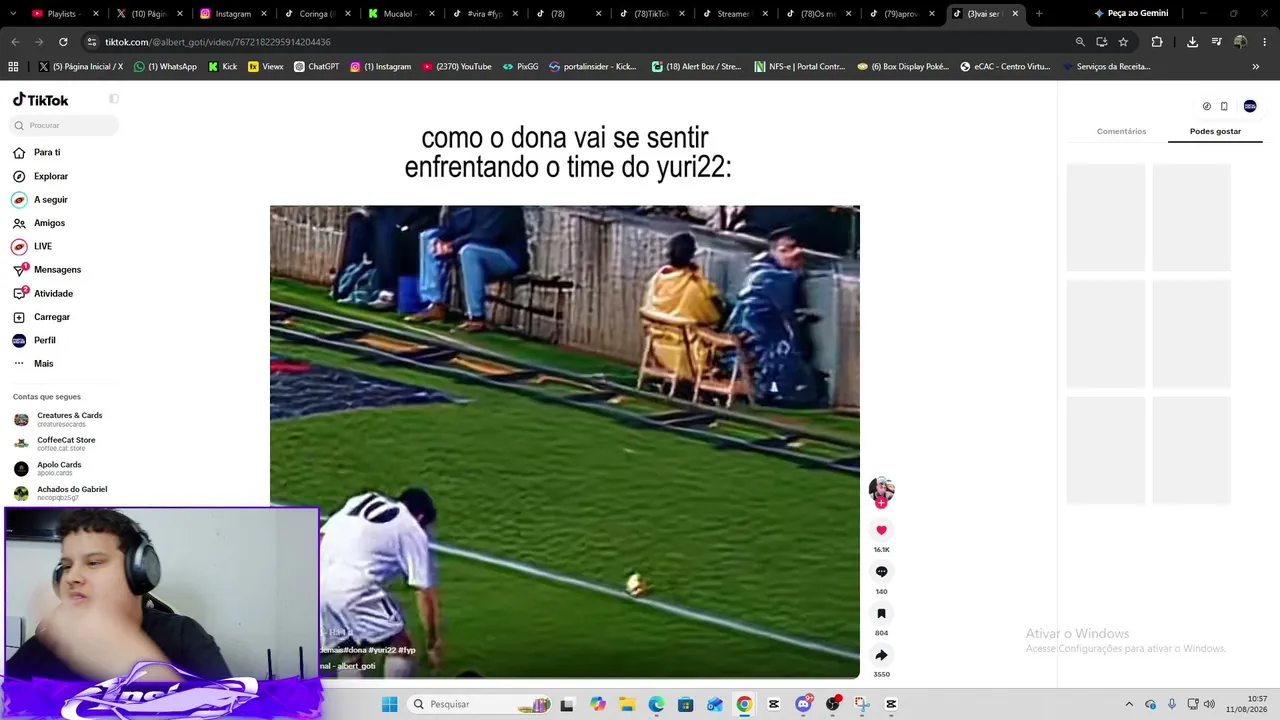The image size is (1280, 720).
Task: Click the phone icon above the comments panel
Action: click(1224, 106)
